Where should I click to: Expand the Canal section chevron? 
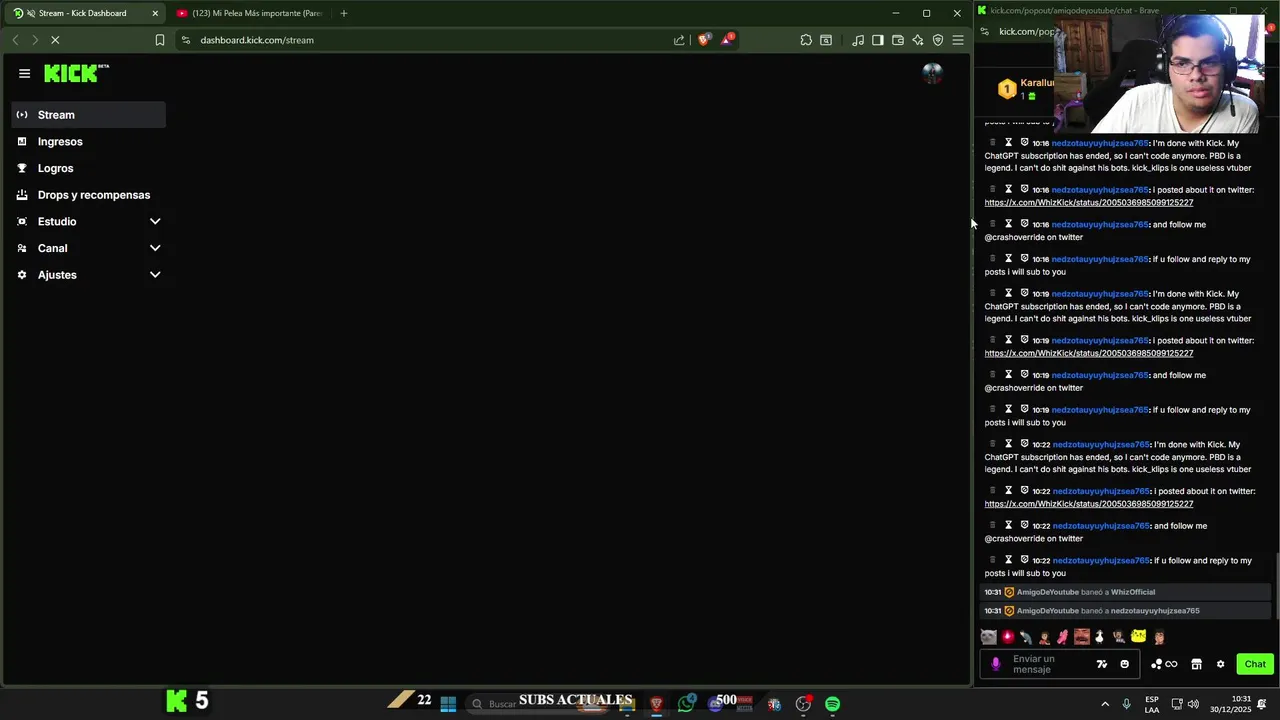point(155,248)
